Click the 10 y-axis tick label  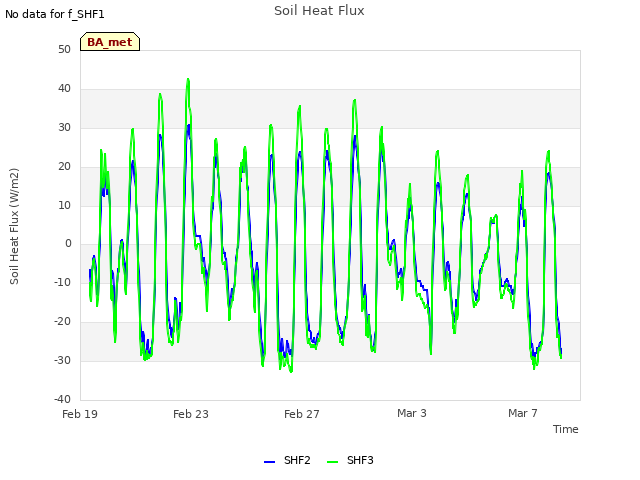point(64,205)
